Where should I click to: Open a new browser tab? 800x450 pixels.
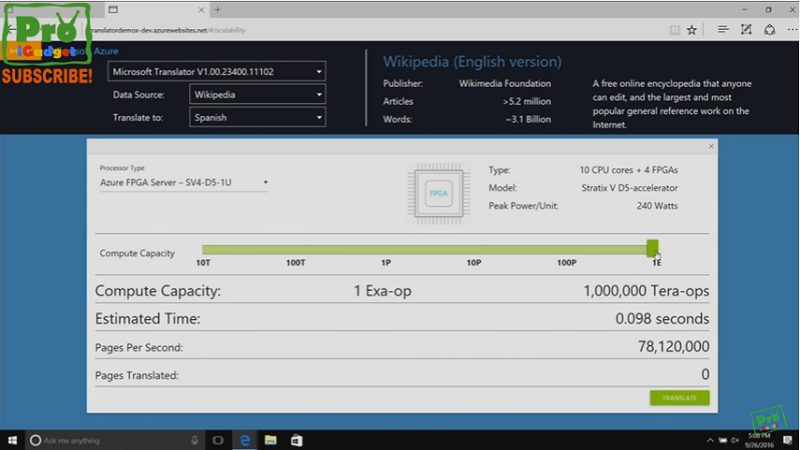[x=218, y=10]
